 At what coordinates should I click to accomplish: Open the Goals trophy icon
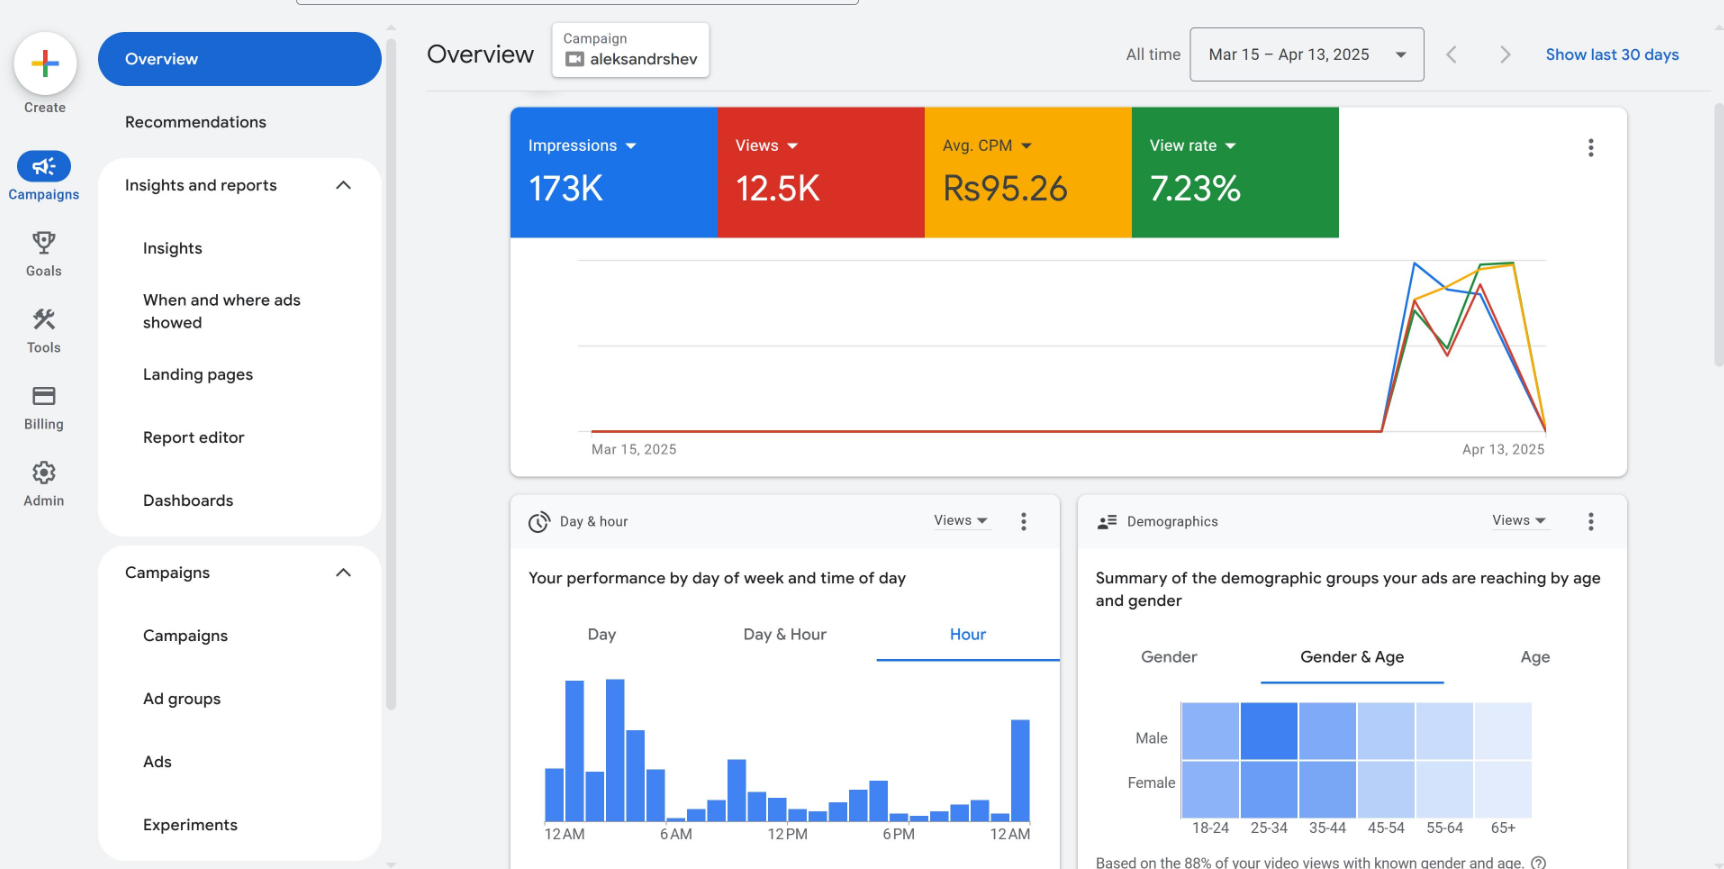tap(44, 243)
